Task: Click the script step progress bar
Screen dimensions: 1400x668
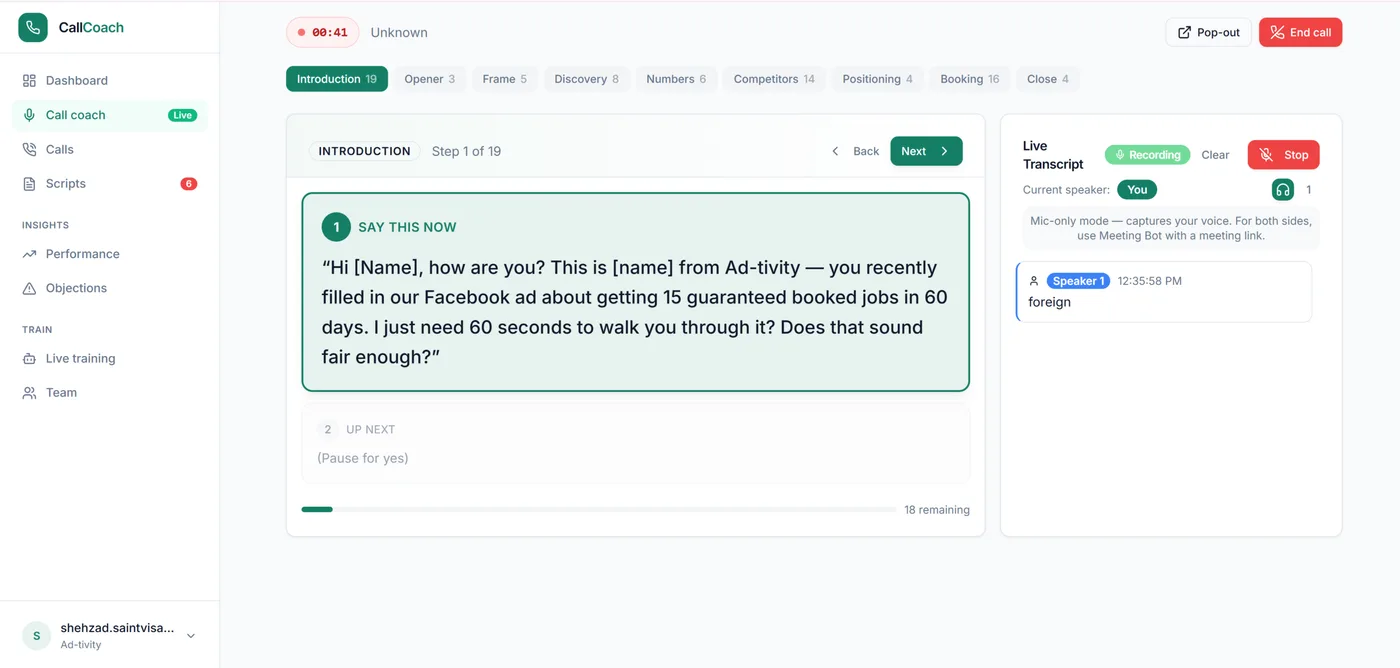Action: pyautogui.click(x=598, y=510)
